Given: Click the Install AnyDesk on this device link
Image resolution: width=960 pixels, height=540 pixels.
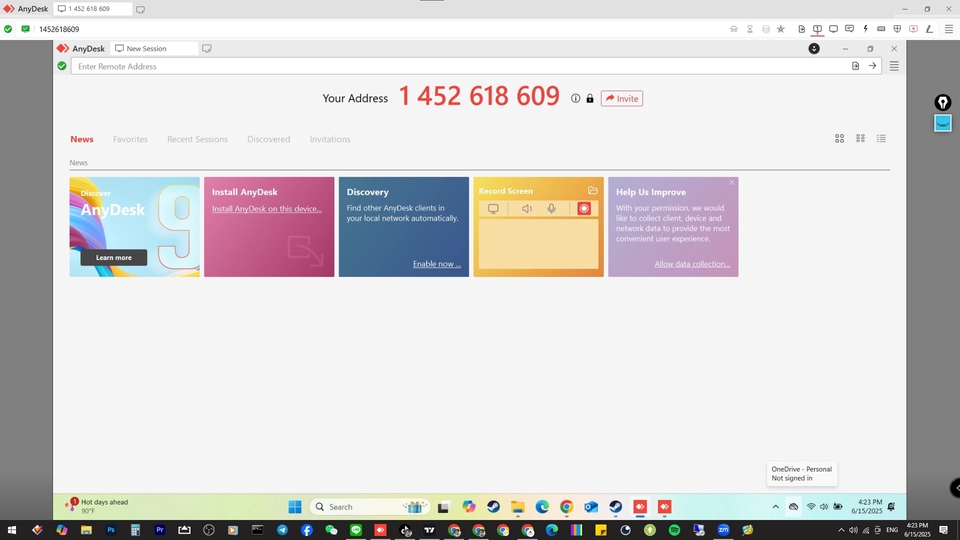Looking at the screenshot, I should (x=266, y=208).
